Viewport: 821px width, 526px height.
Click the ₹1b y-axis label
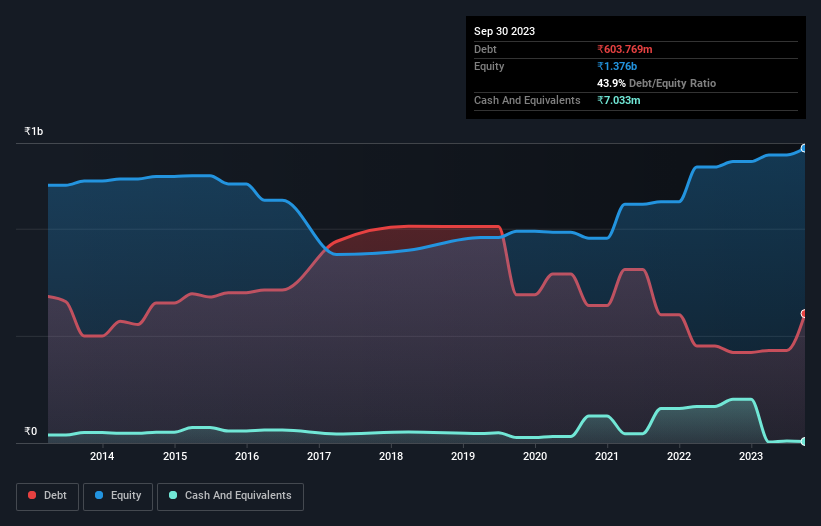pyautogui.click(x=34, y=131)
